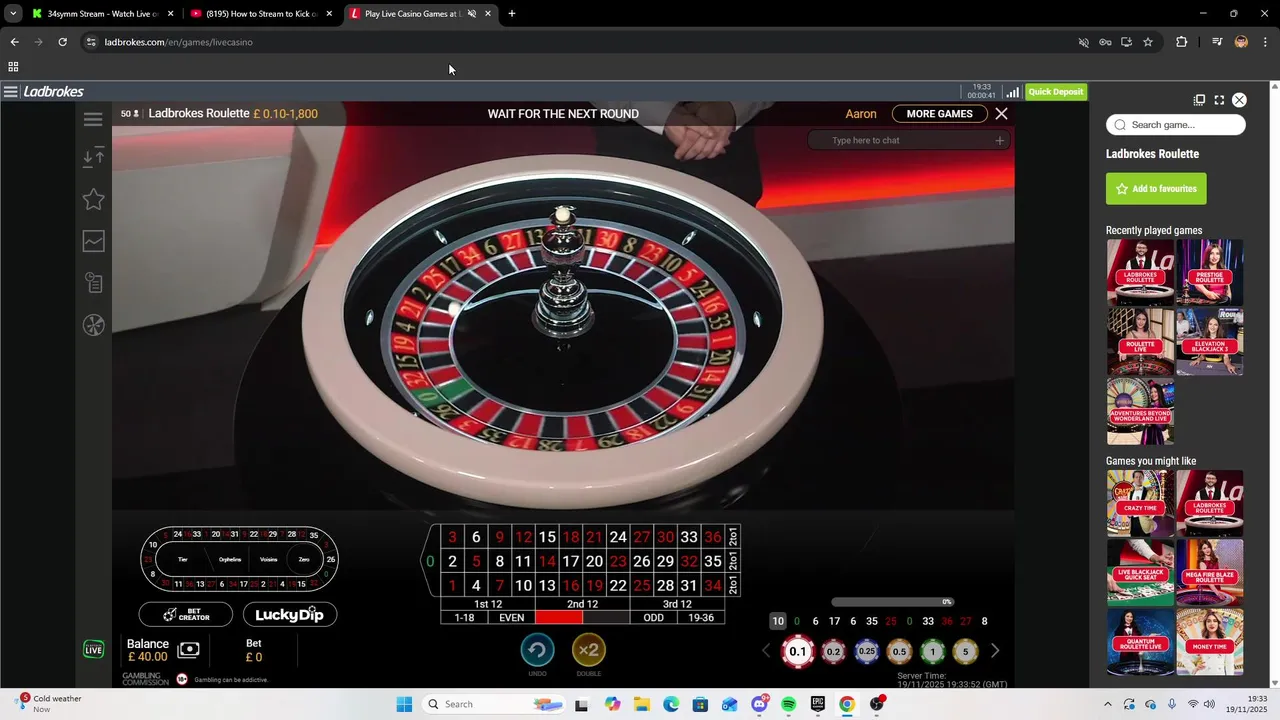Open Money Time game thumbnail
The width and height of the screenshot is (1280, 720).
(1210, 642)
